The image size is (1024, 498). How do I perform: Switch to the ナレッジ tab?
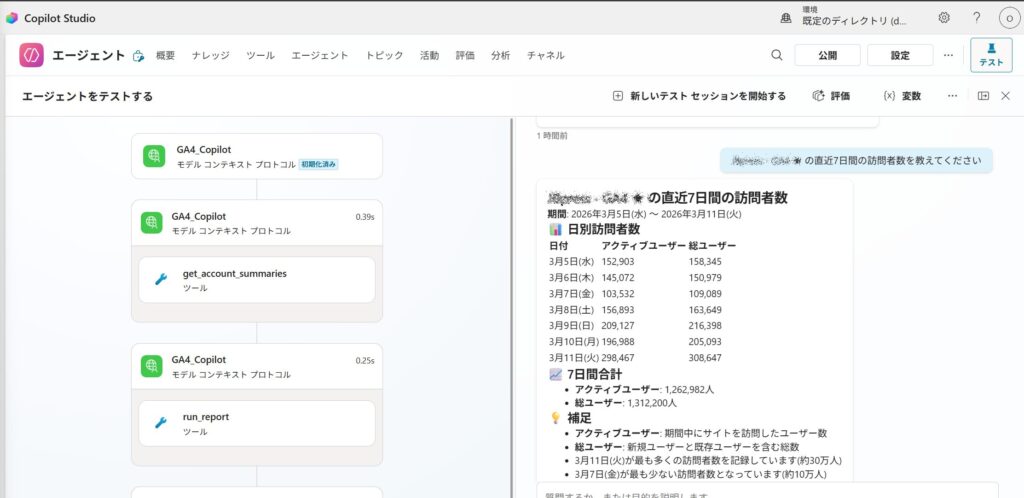click(210, 56)
